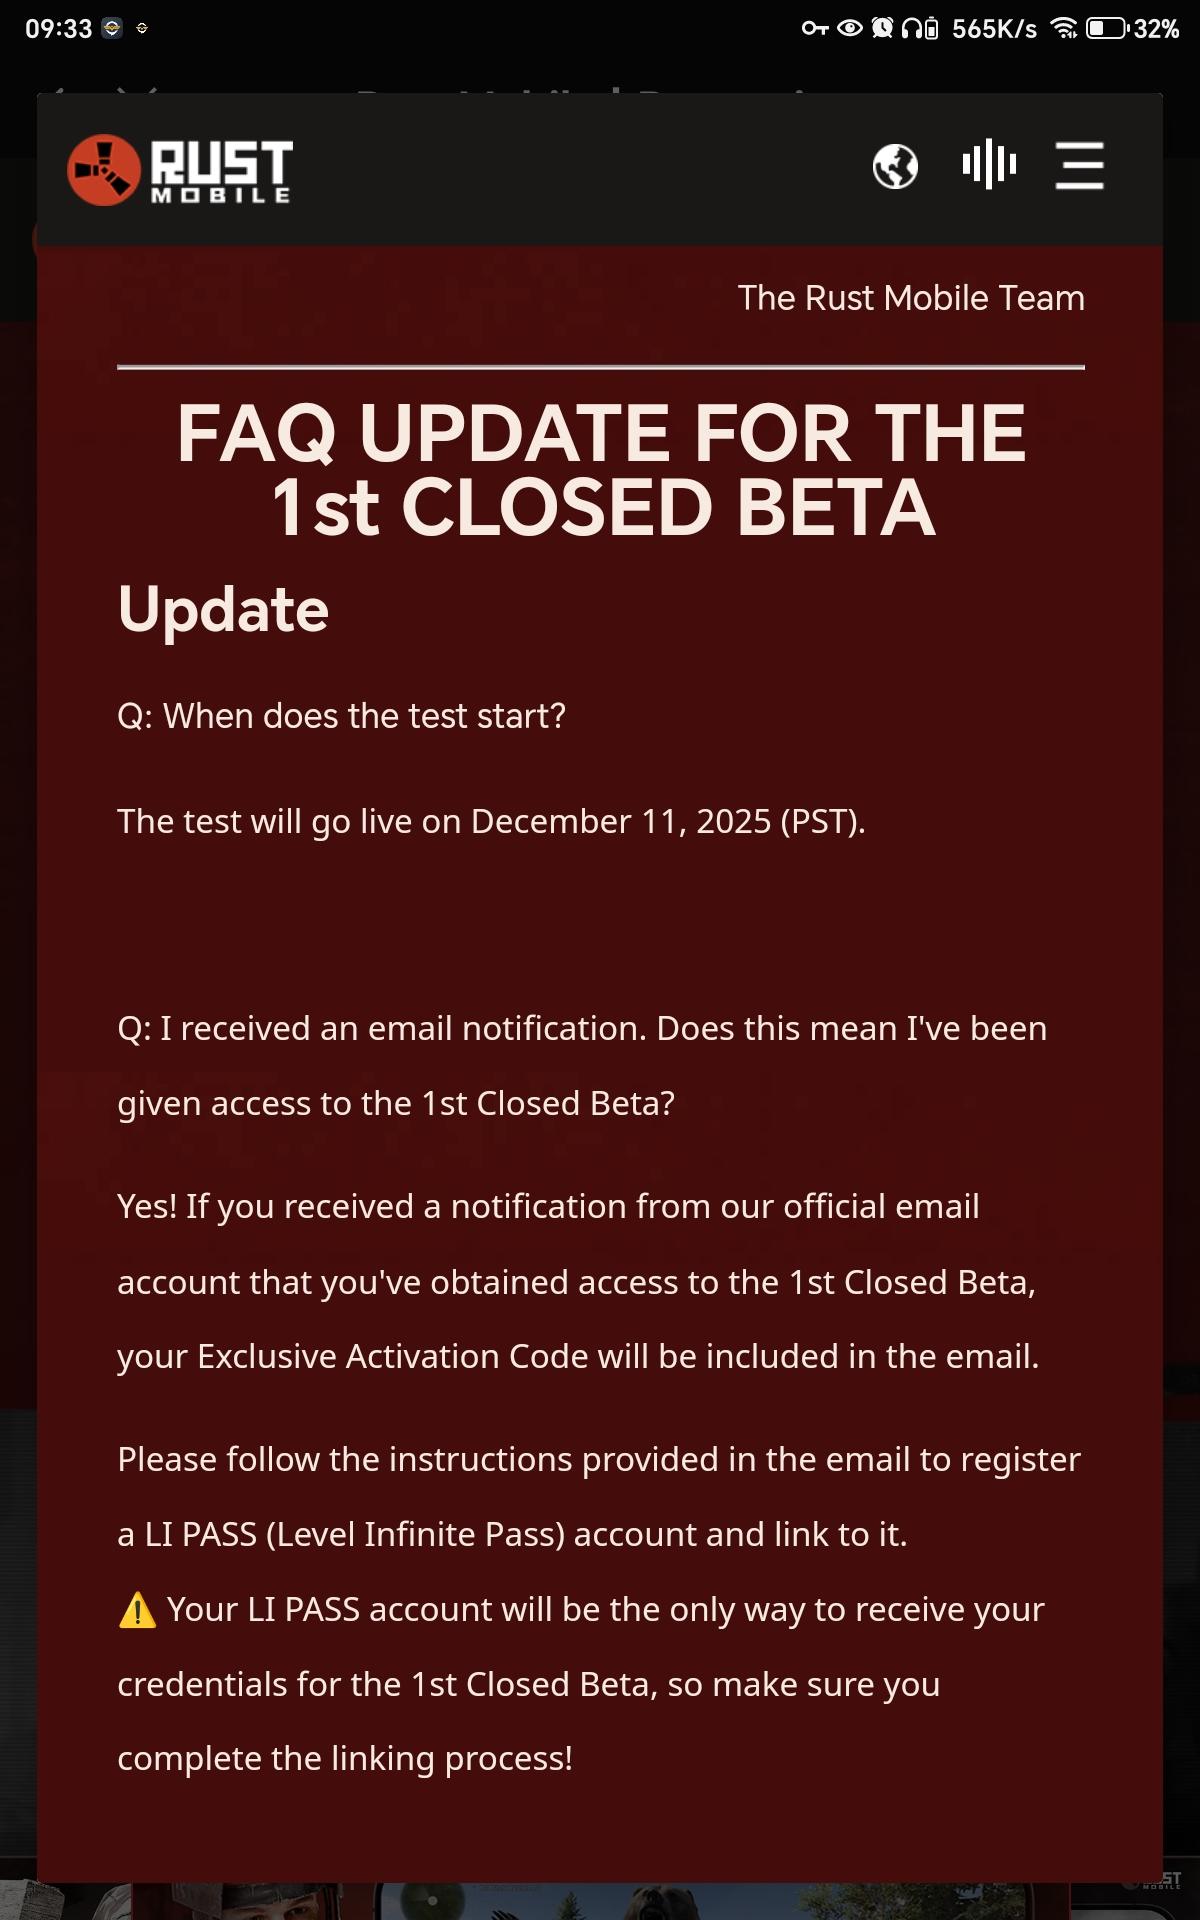1200x1920 pixels.
Task: Tap the December 11, 2025 answer text
Action: 491,821
